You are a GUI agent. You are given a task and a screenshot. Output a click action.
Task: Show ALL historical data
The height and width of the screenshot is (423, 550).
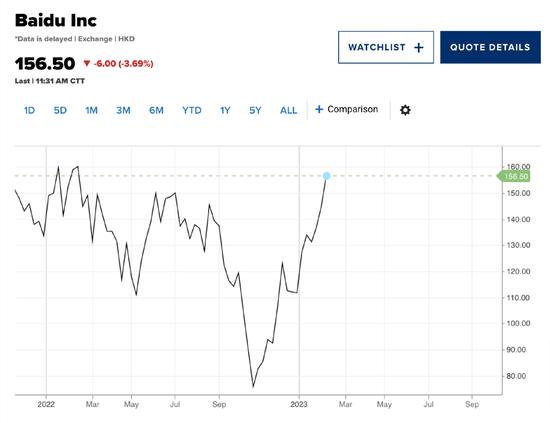(x=288, y=110)
